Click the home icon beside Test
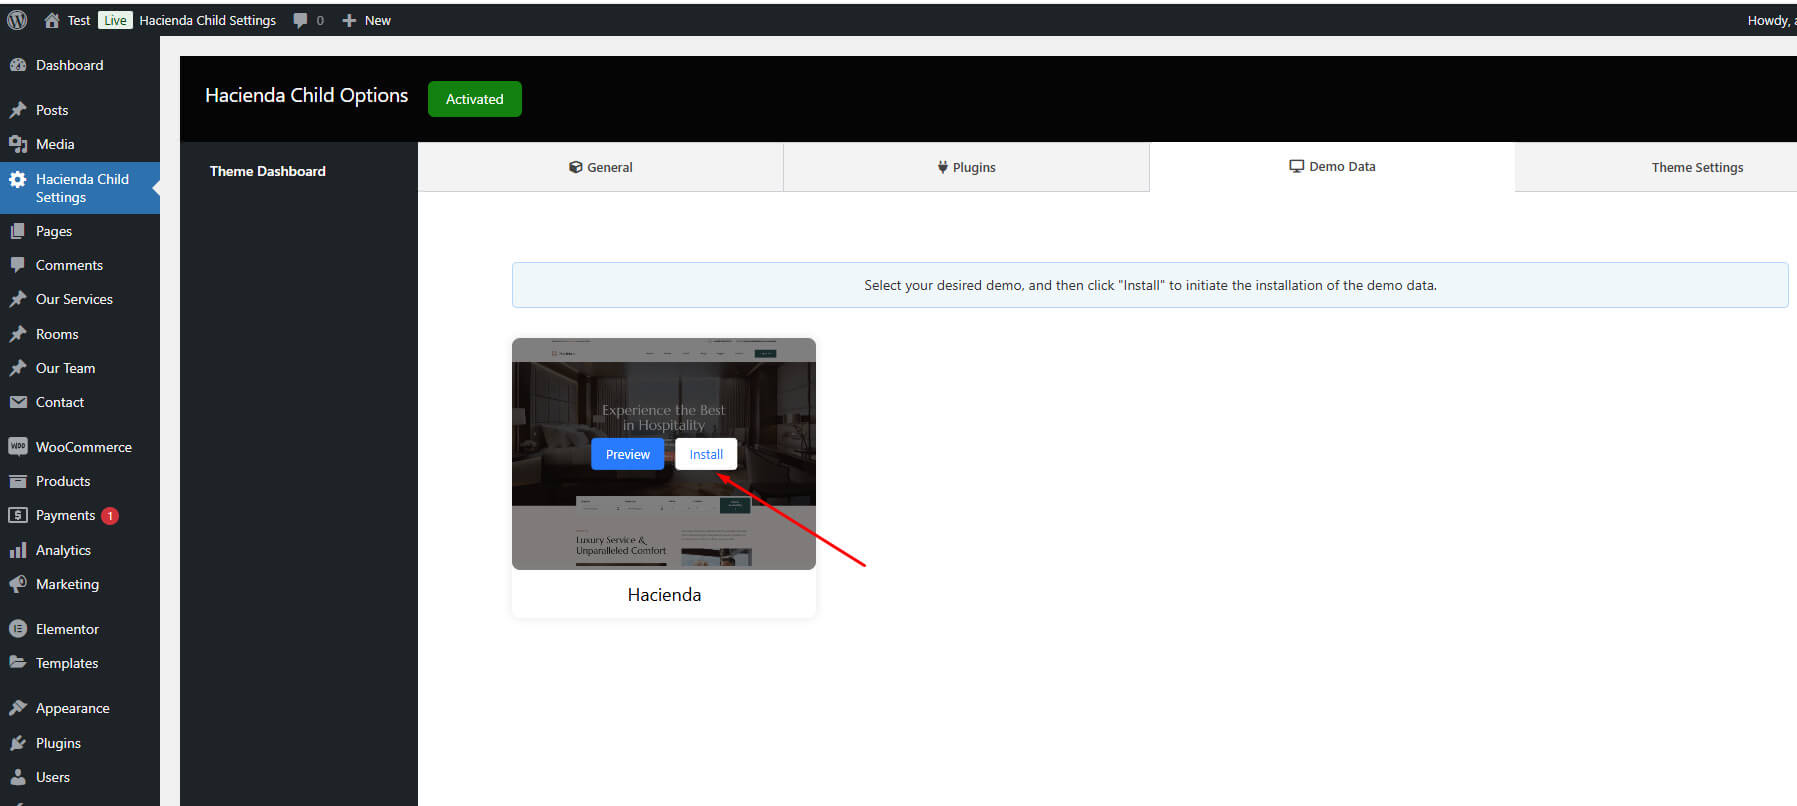The image size is (1797, 806). pyautogui.click(x=52, y=20)
